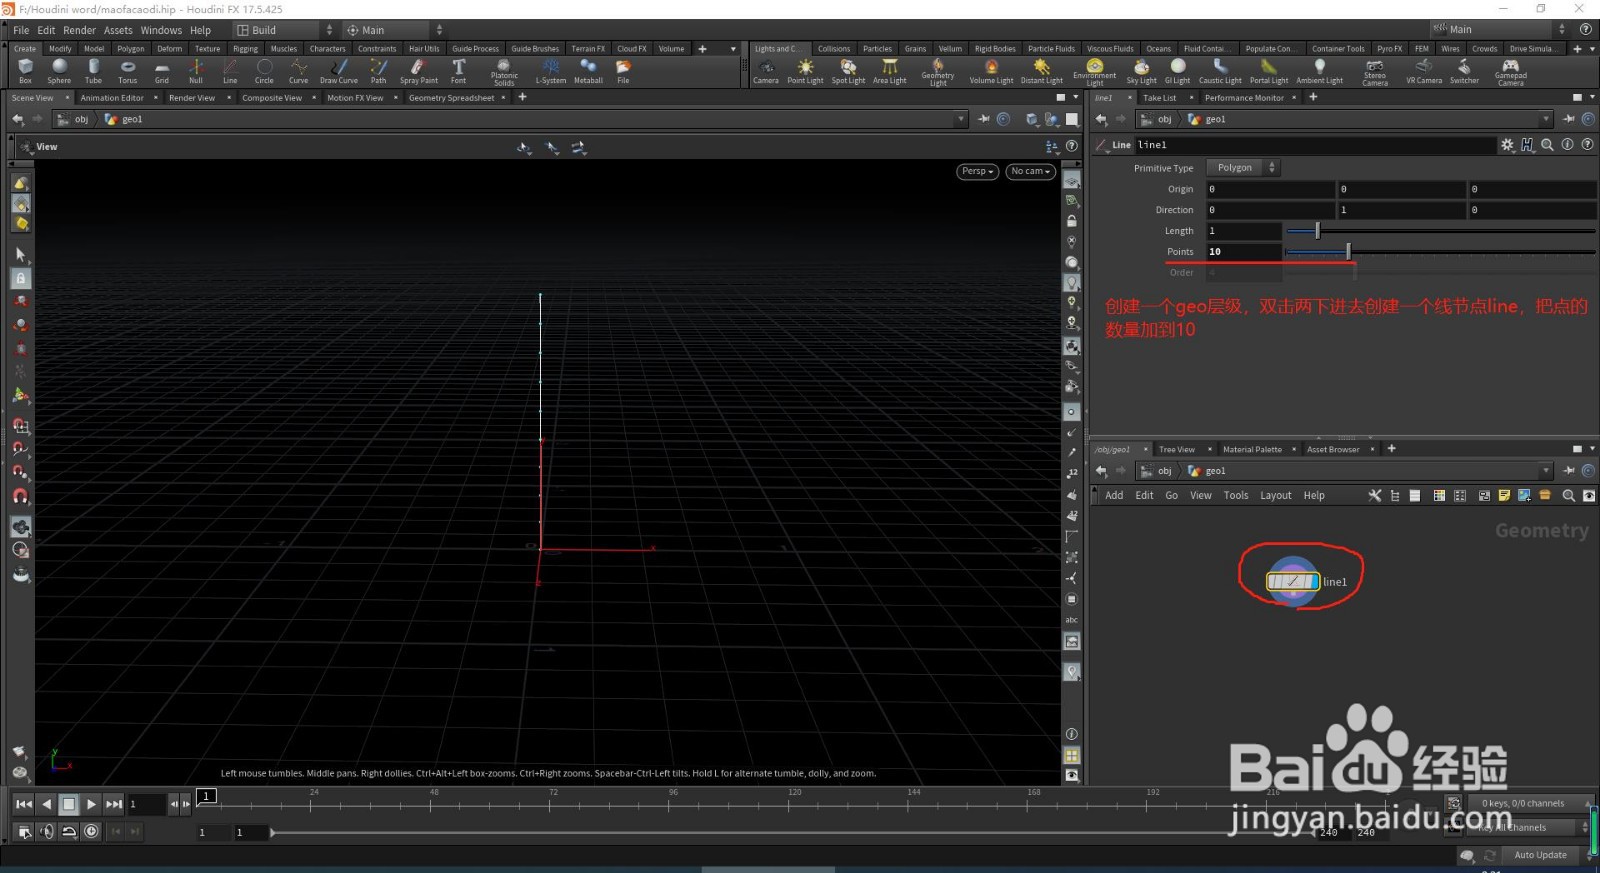Add a Distant Light
Image resolution: width=1600 pixels, height=873 pixels.
pyautogui.click(x=1041, y=71)
